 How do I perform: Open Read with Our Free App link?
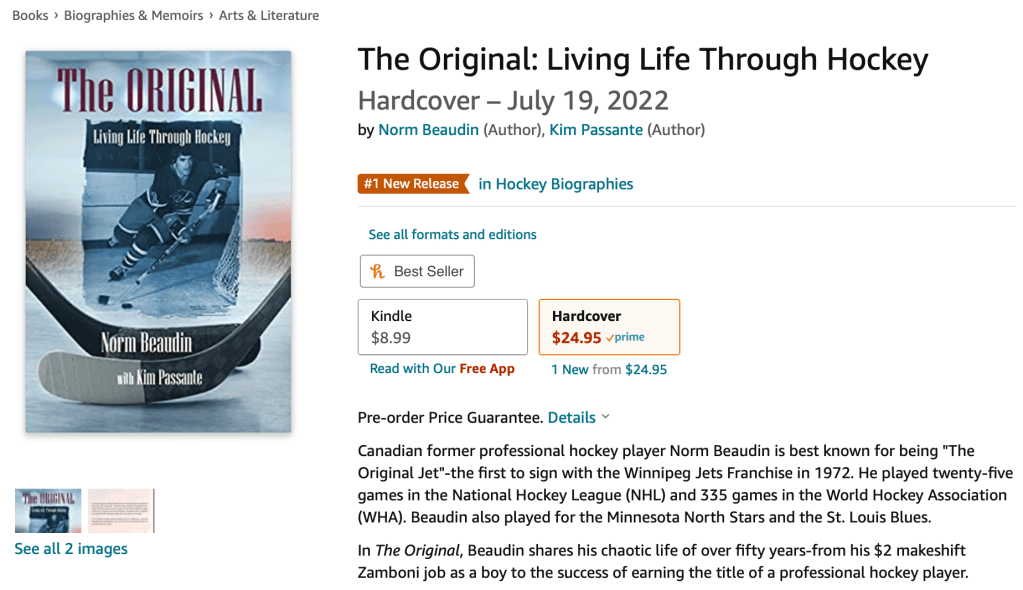click(x=442, y=369)
